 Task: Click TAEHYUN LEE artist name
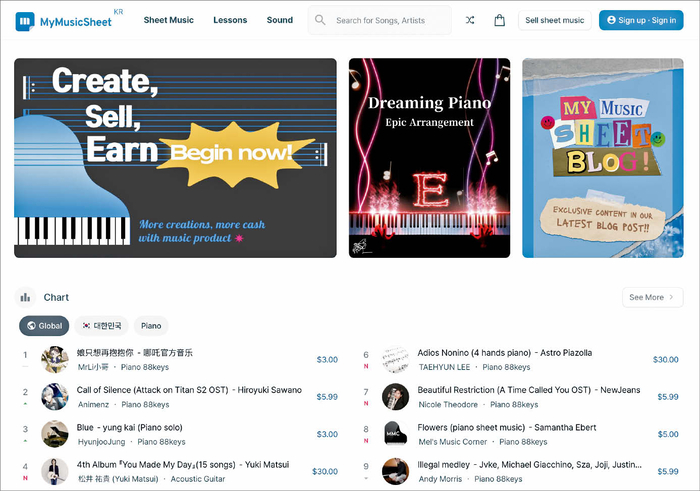[x=444, y=367]
